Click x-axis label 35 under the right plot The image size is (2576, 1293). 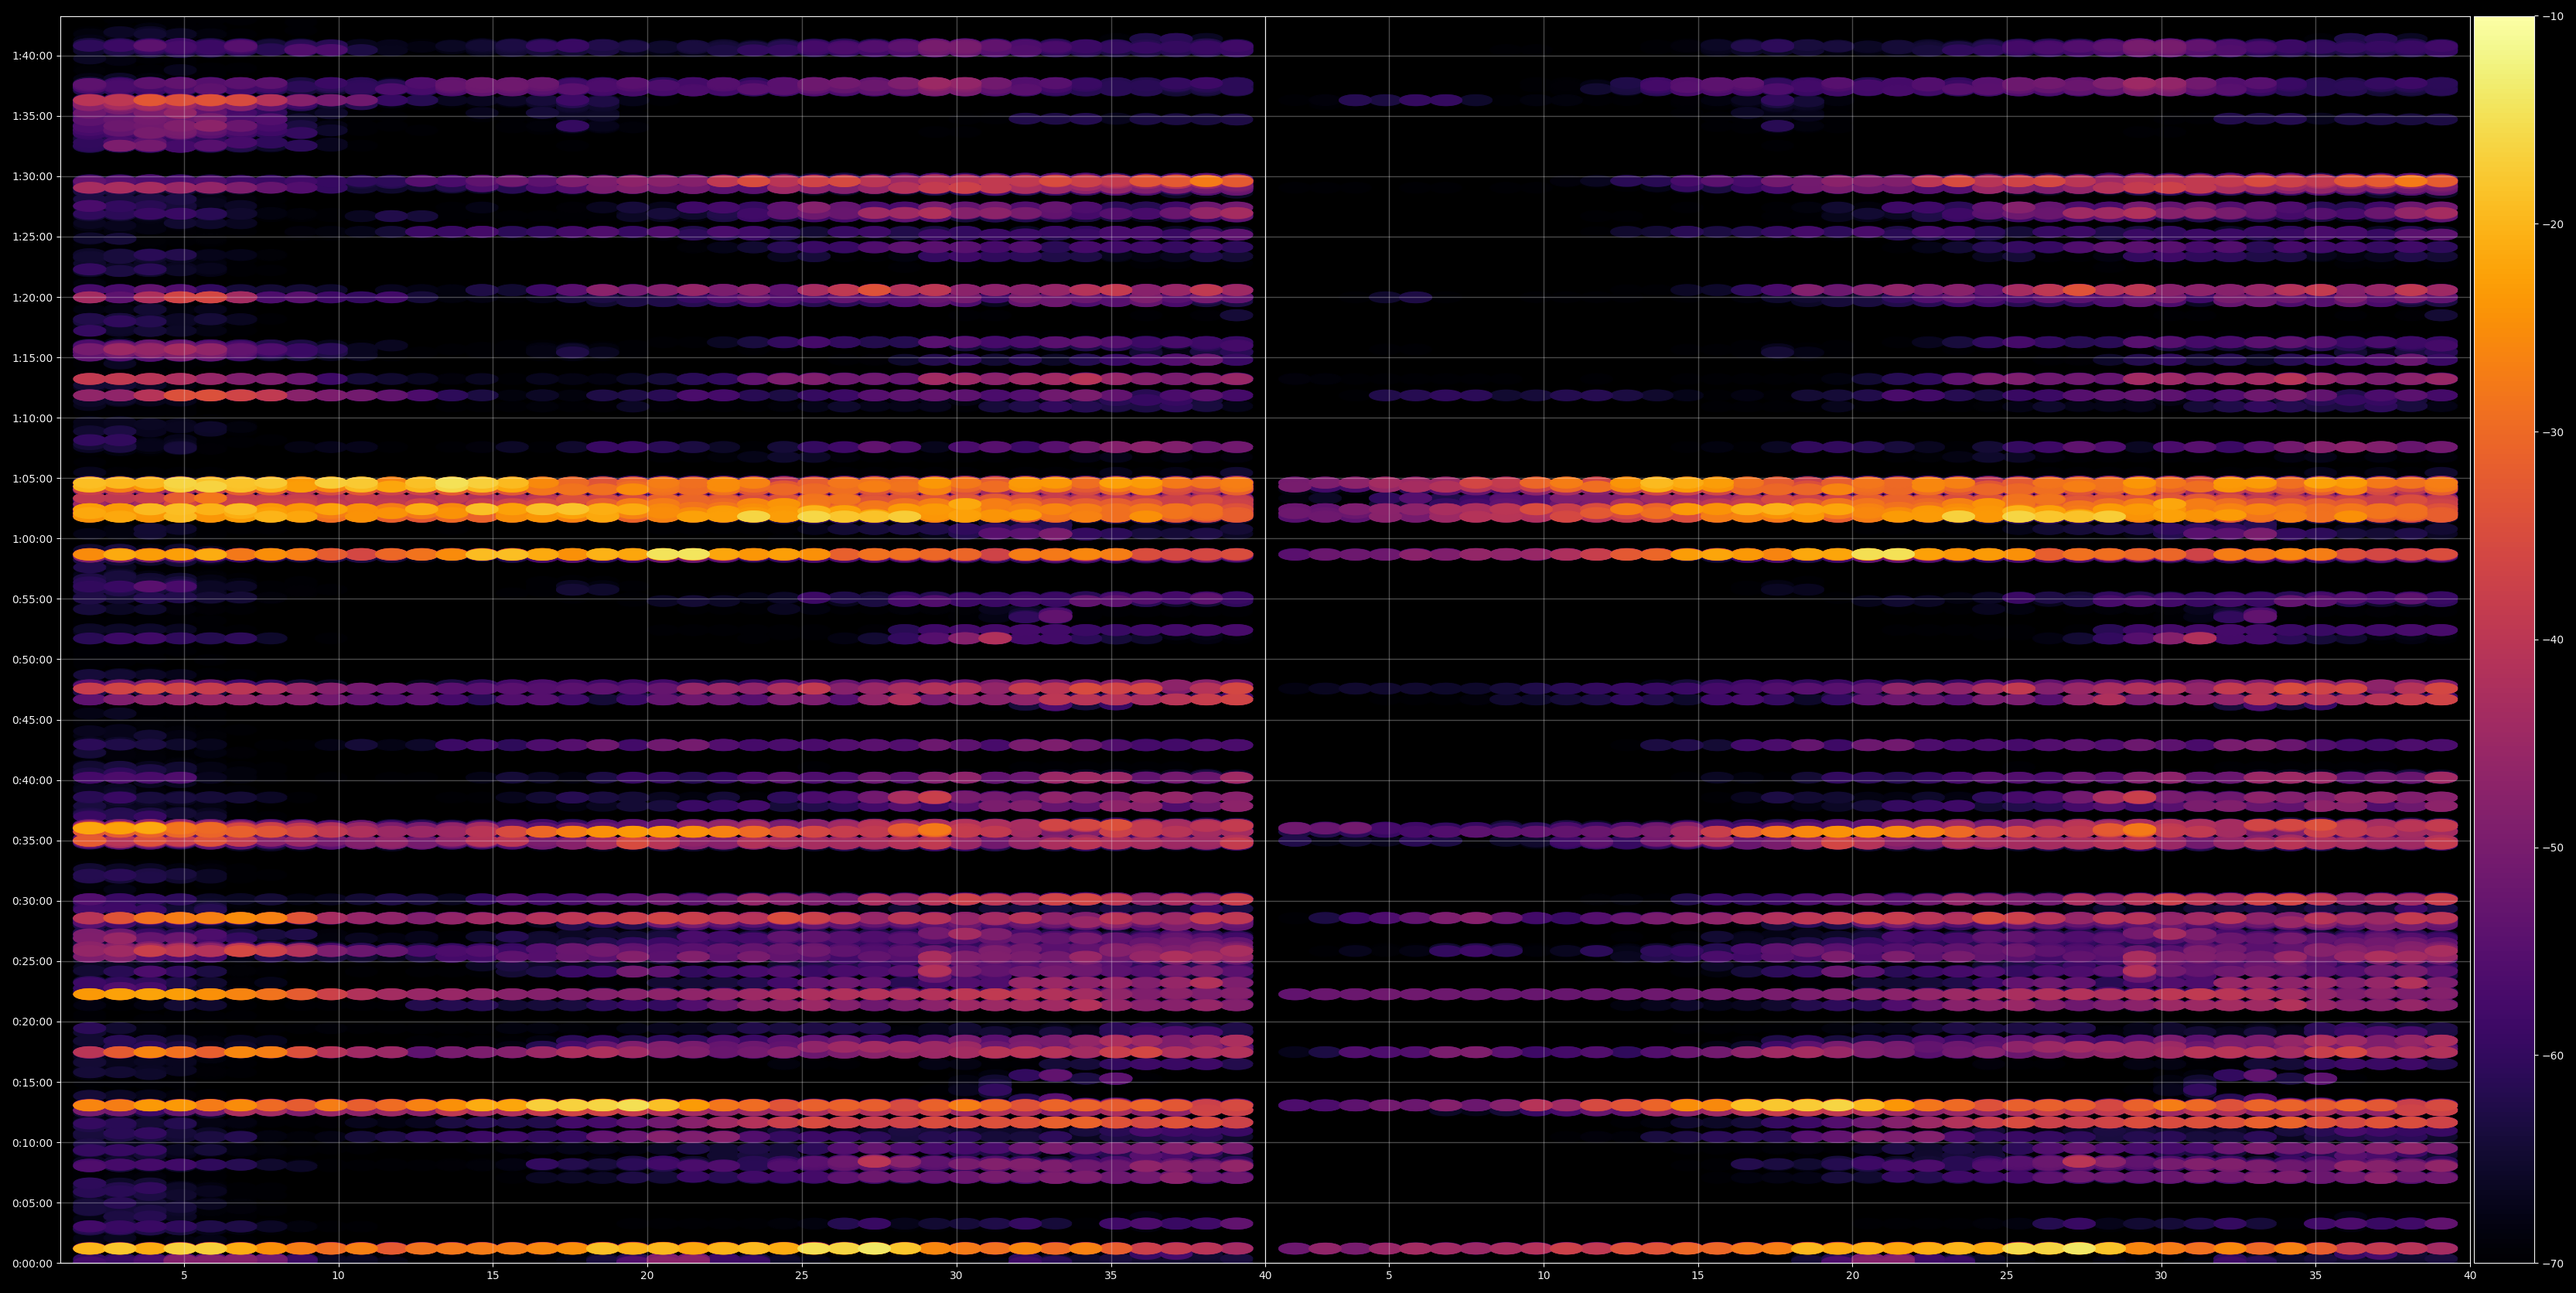click(x=2316, y=1276)
